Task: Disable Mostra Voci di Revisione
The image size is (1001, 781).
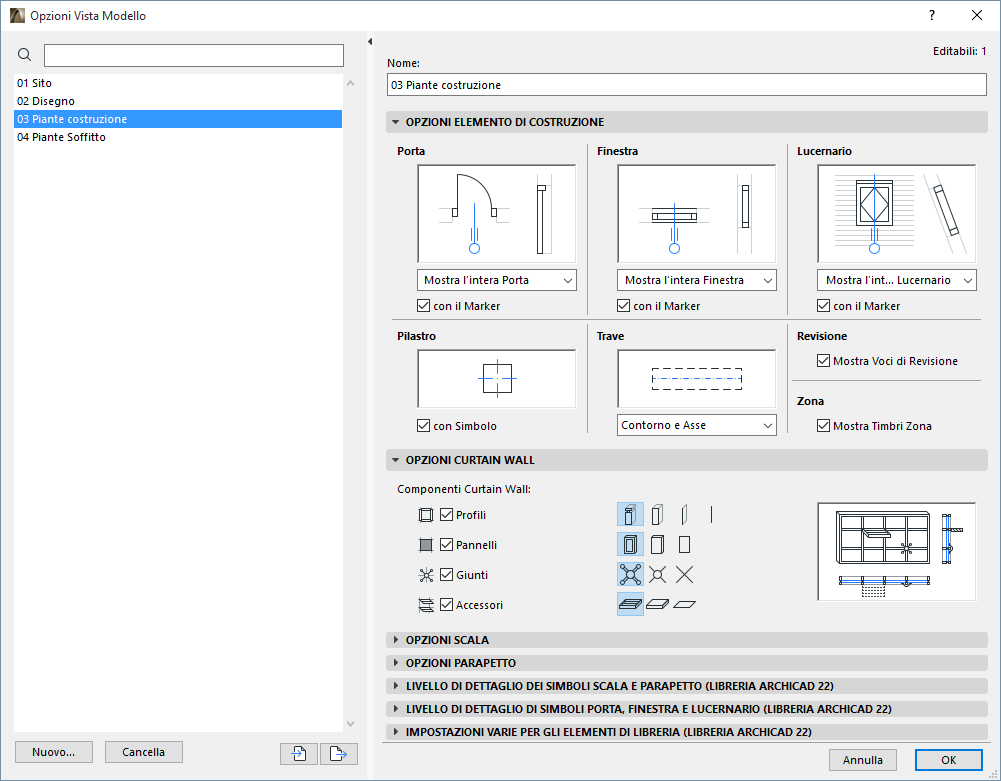Action: [823, 361]
